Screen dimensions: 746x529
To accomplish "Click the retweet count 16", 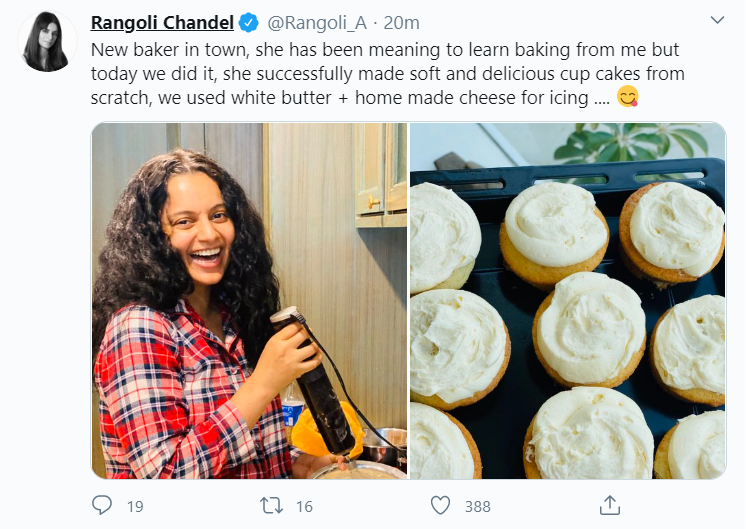I will 305,506.
